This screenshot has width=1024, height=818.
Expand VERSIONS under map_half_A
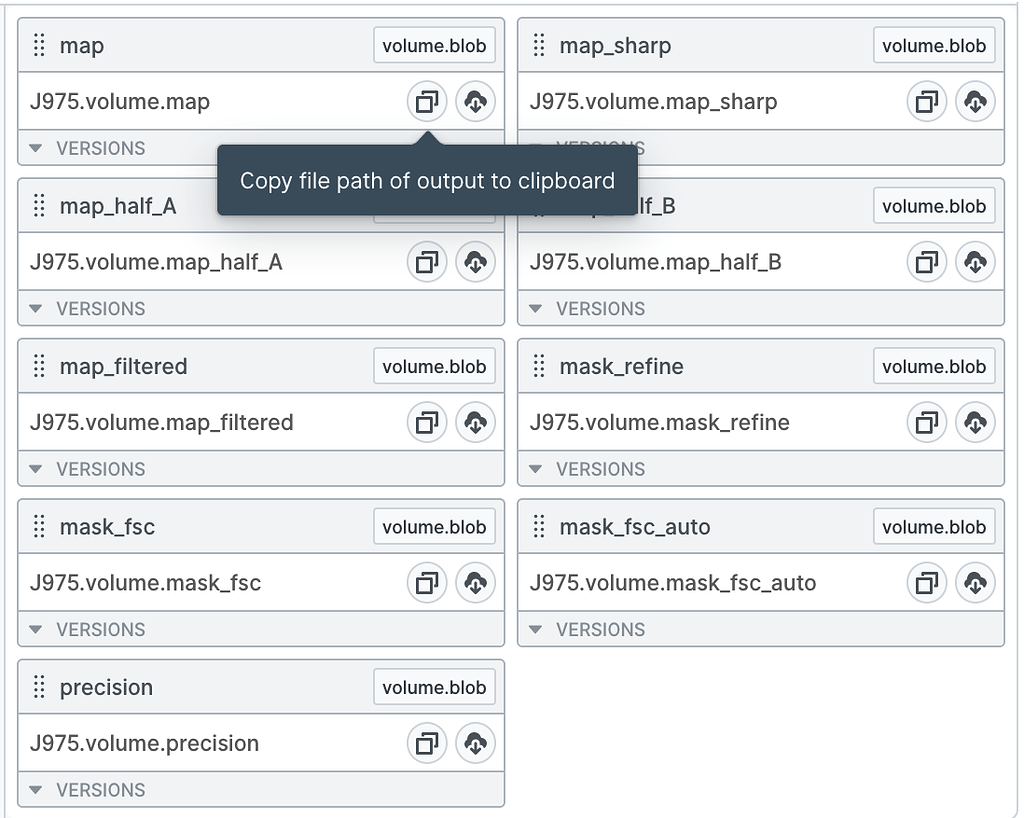point(88,308)
